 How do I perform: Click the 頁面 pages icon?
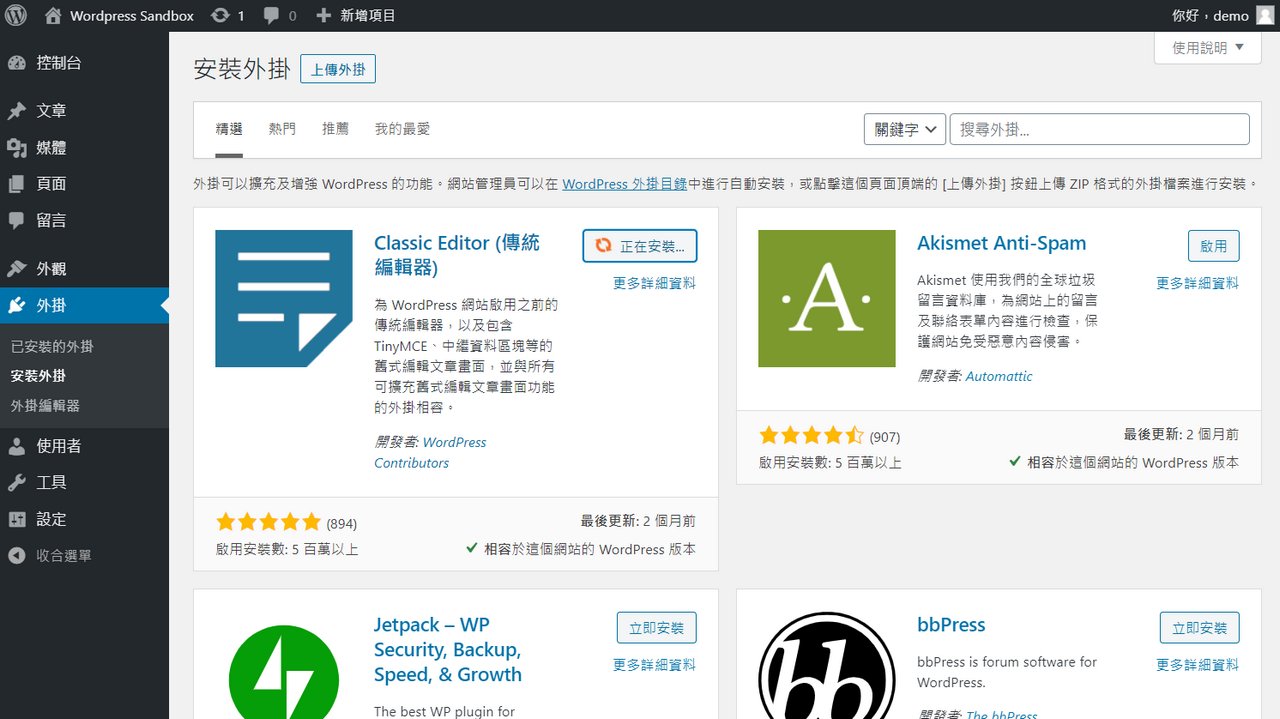click(x=16, y=184)
